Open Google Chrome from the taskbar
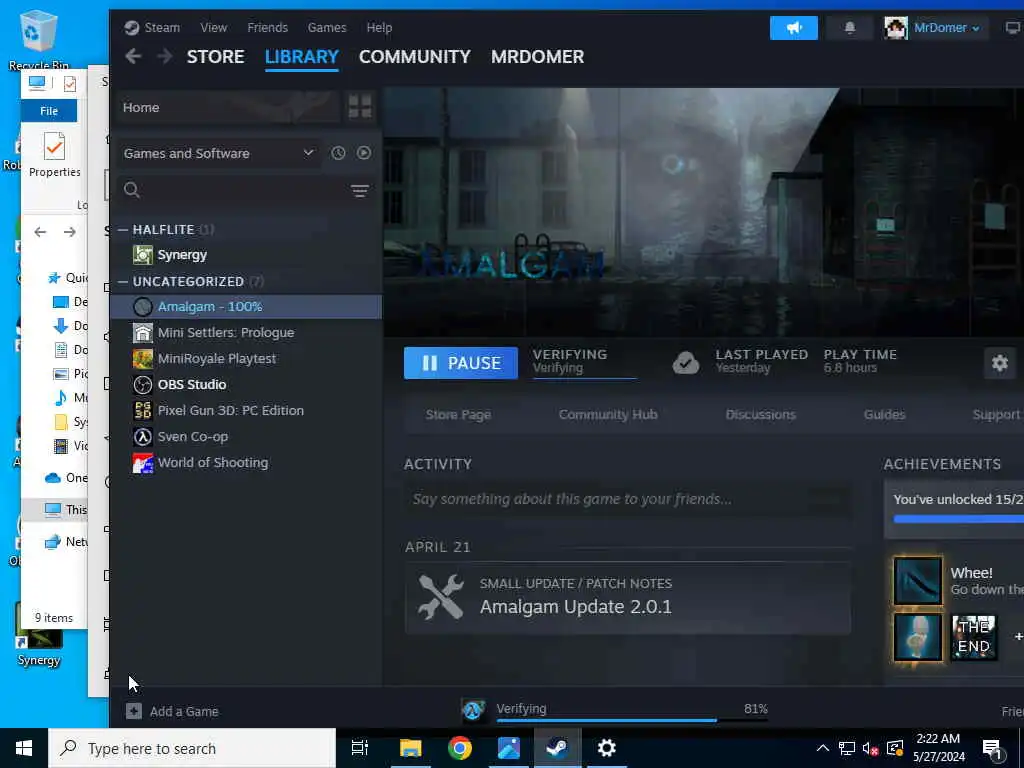This screenshot has height=768, width=1024. [460, 748]
